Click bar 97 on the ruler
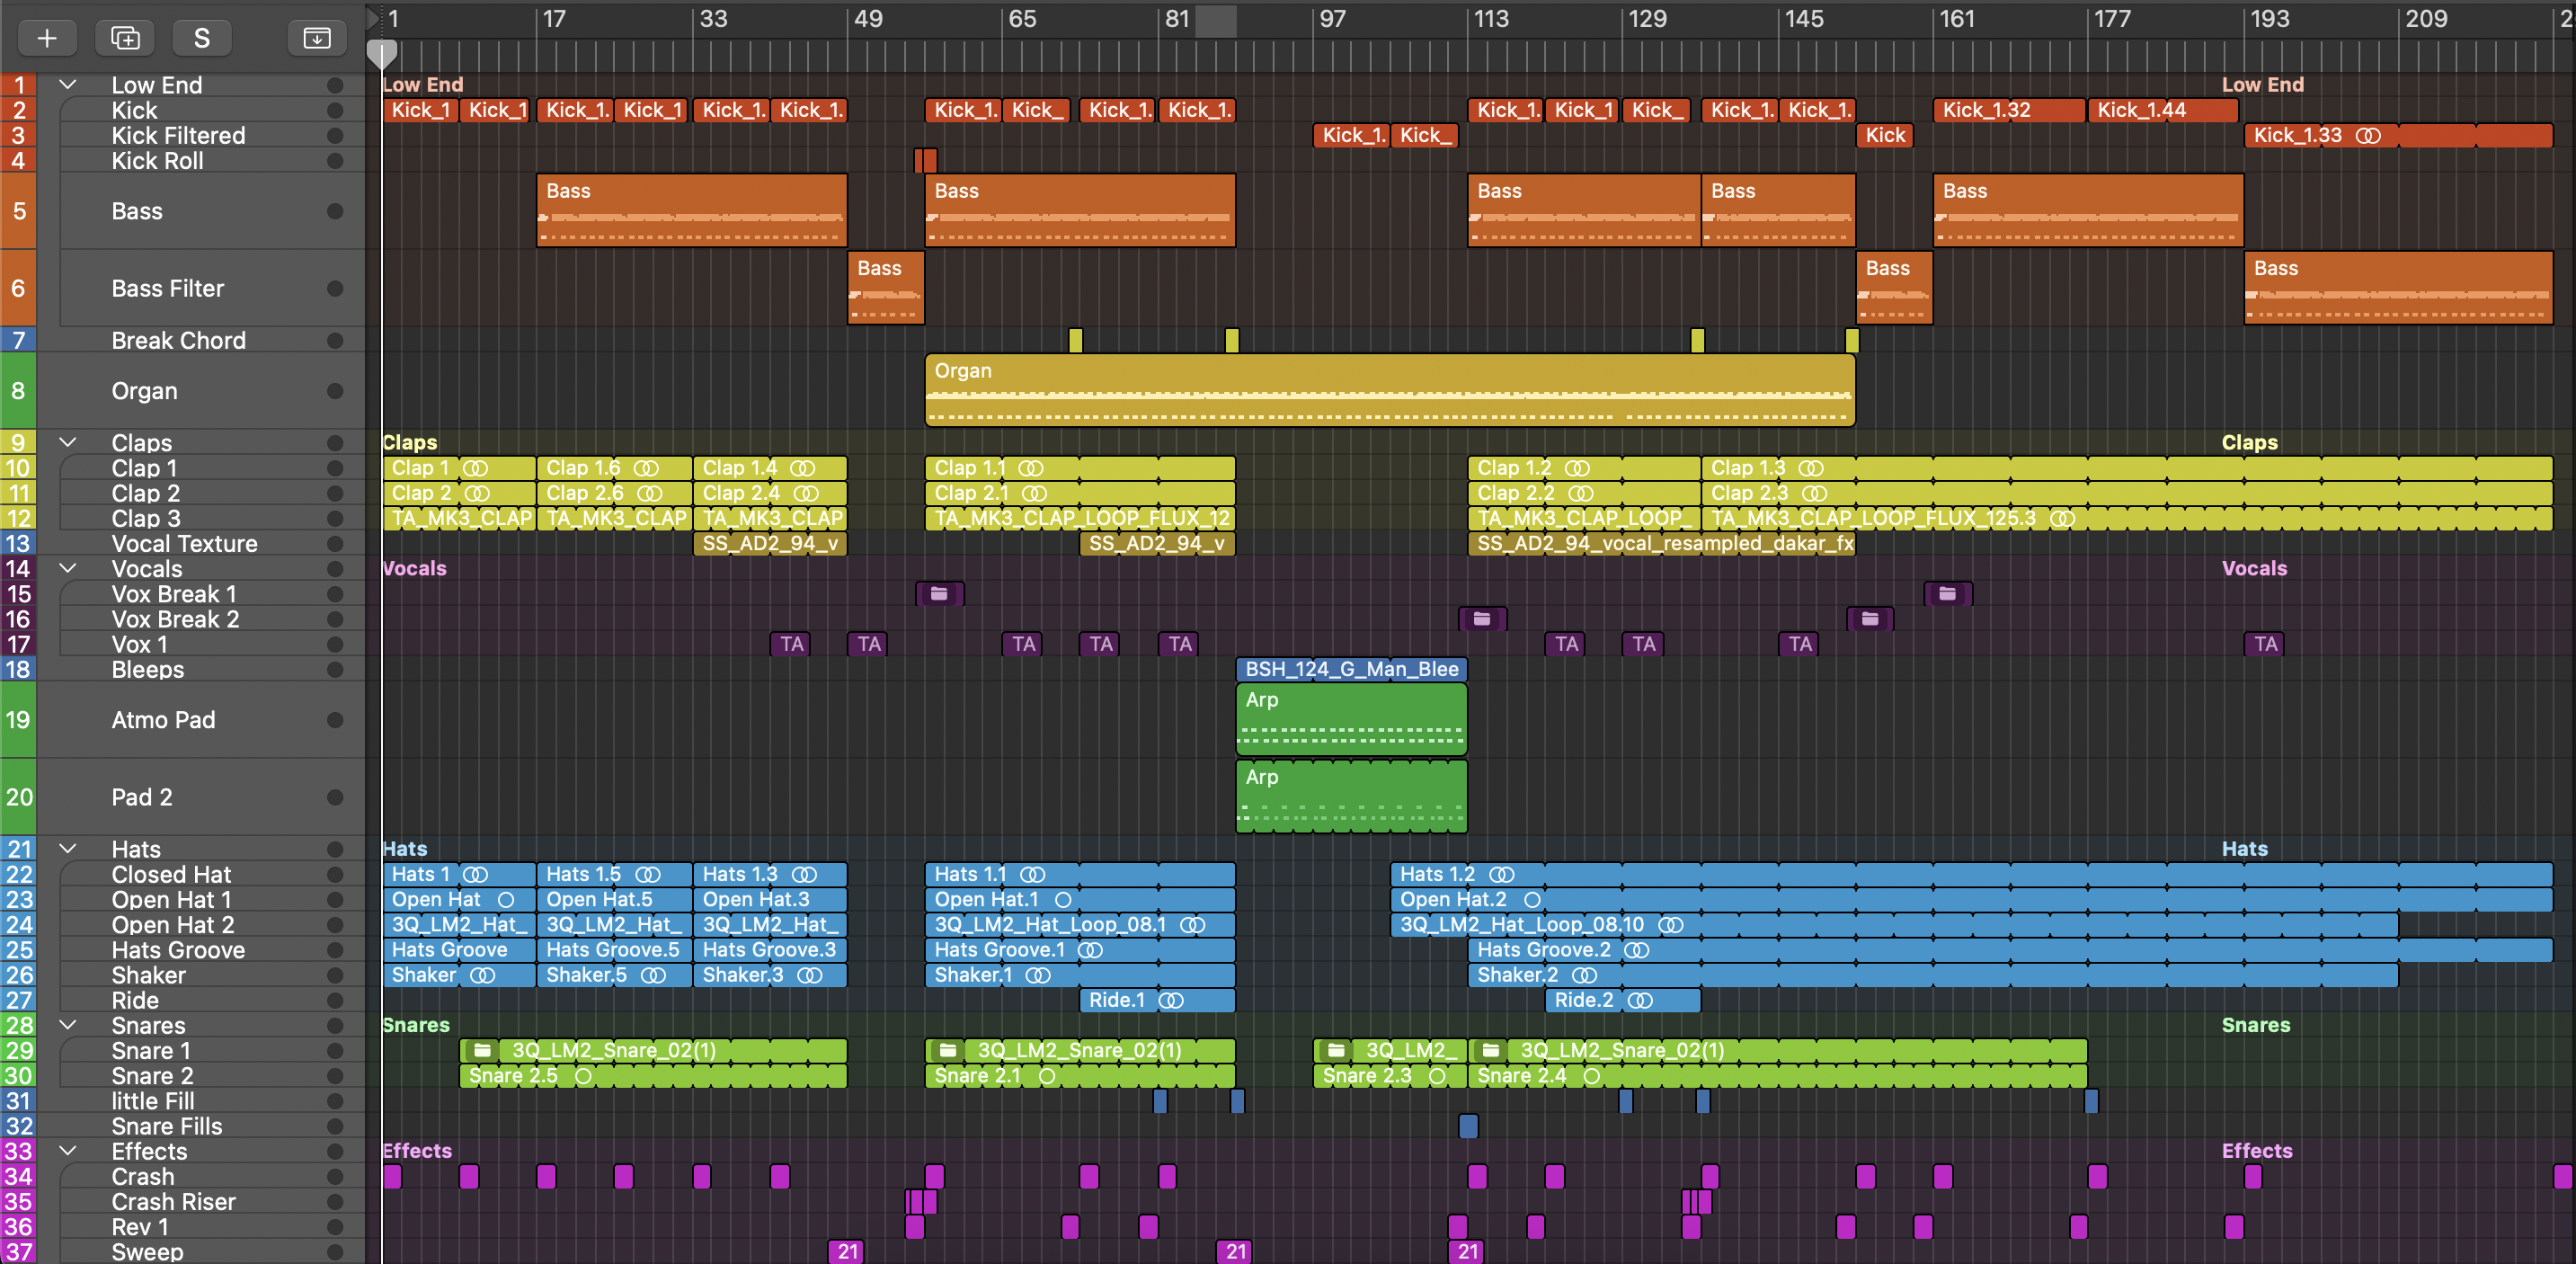 point(1331,19)
